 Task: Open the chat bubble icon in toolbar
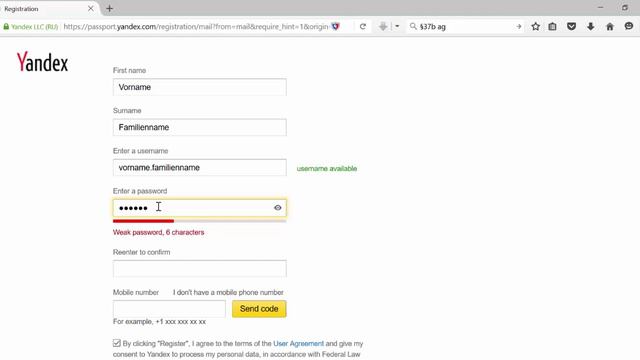(x=629, y=27)
